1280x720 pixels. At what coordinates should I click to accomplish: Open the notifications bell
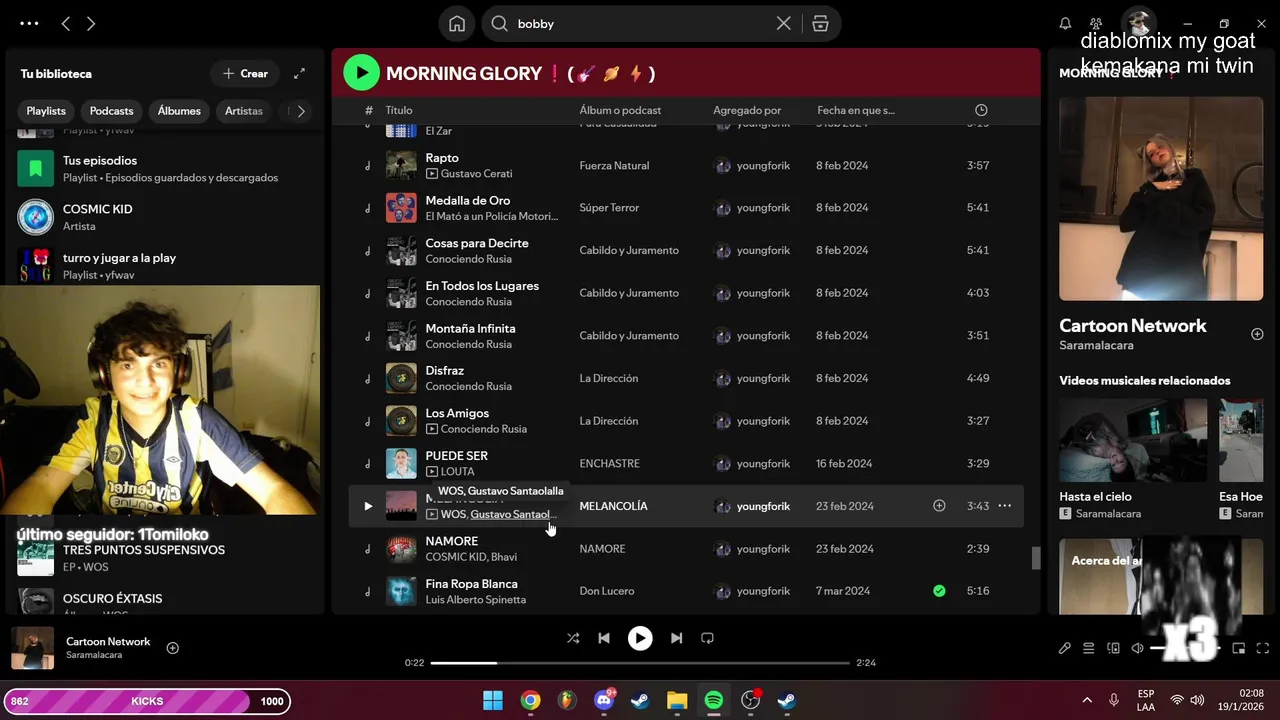click(1065, 23)
